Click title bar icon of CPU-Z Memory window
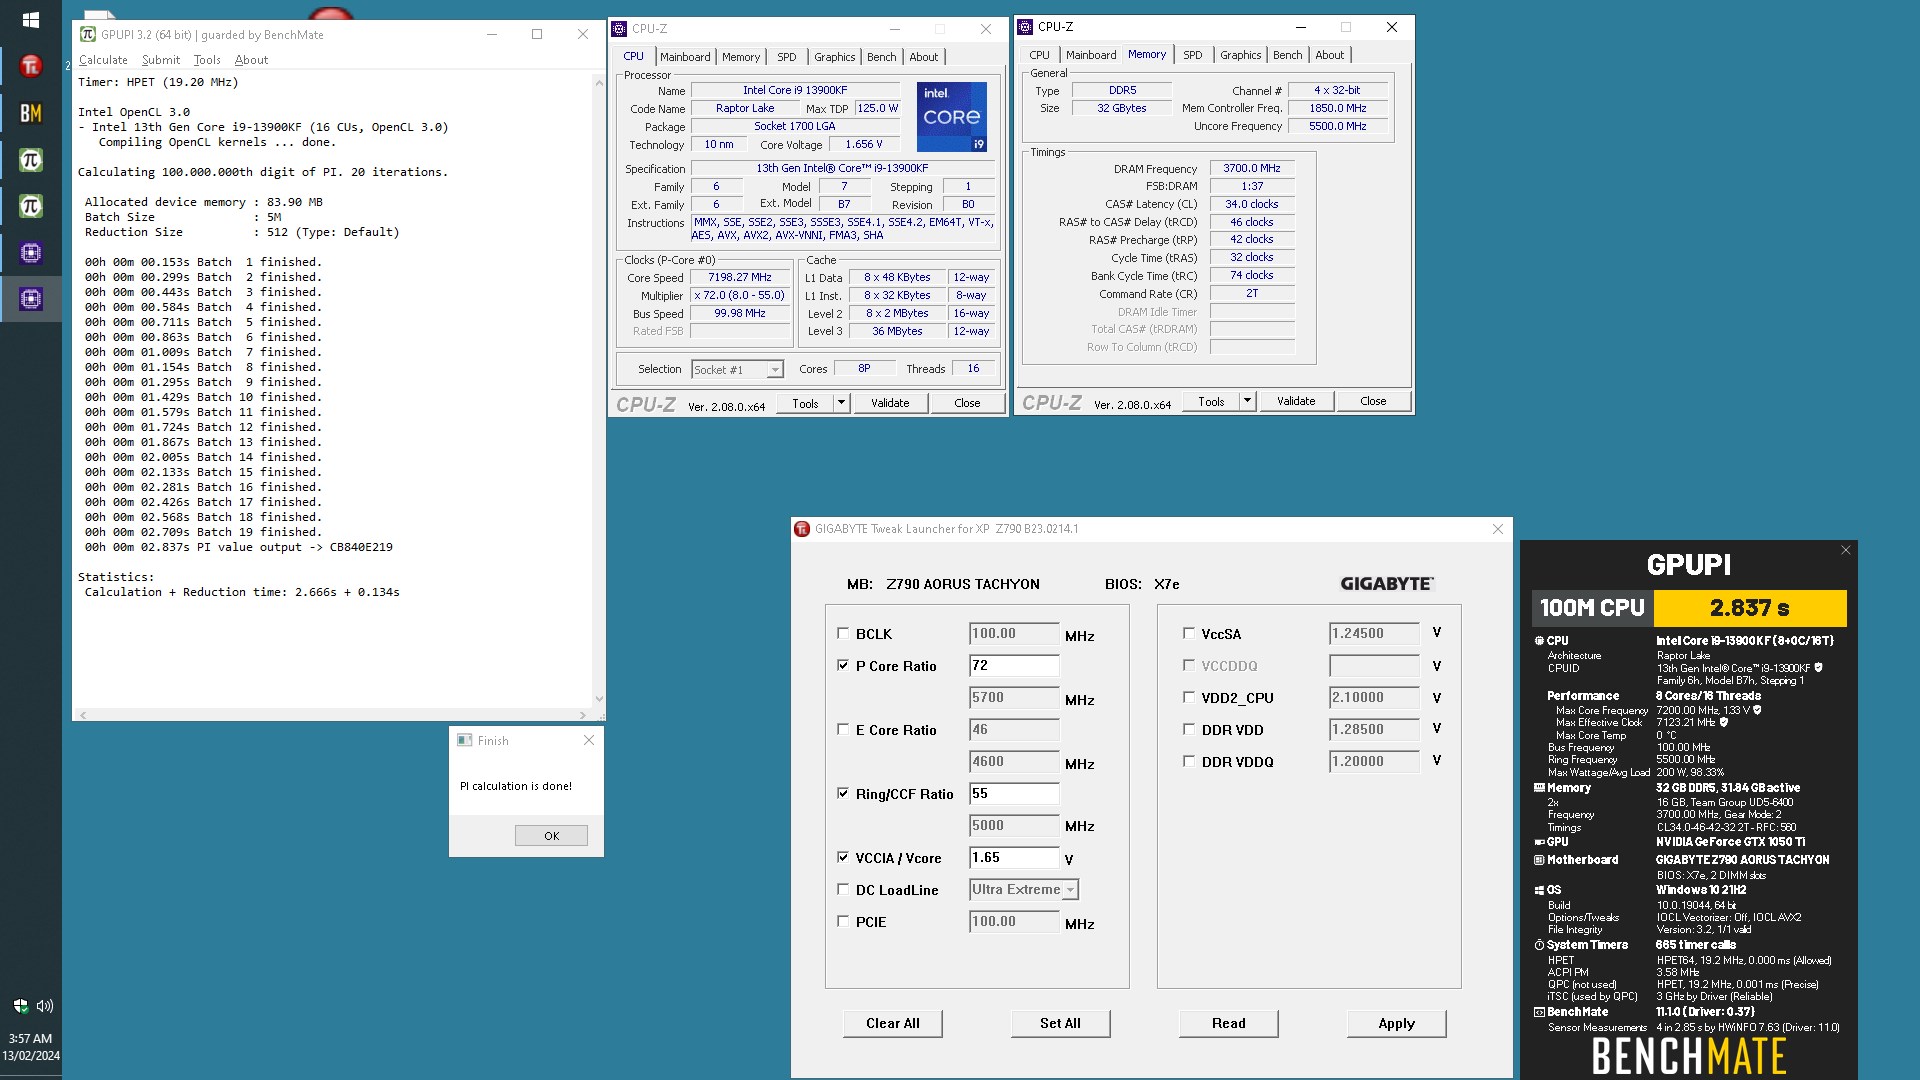Screen dimensions: 1920x1080 [1026, 27]
